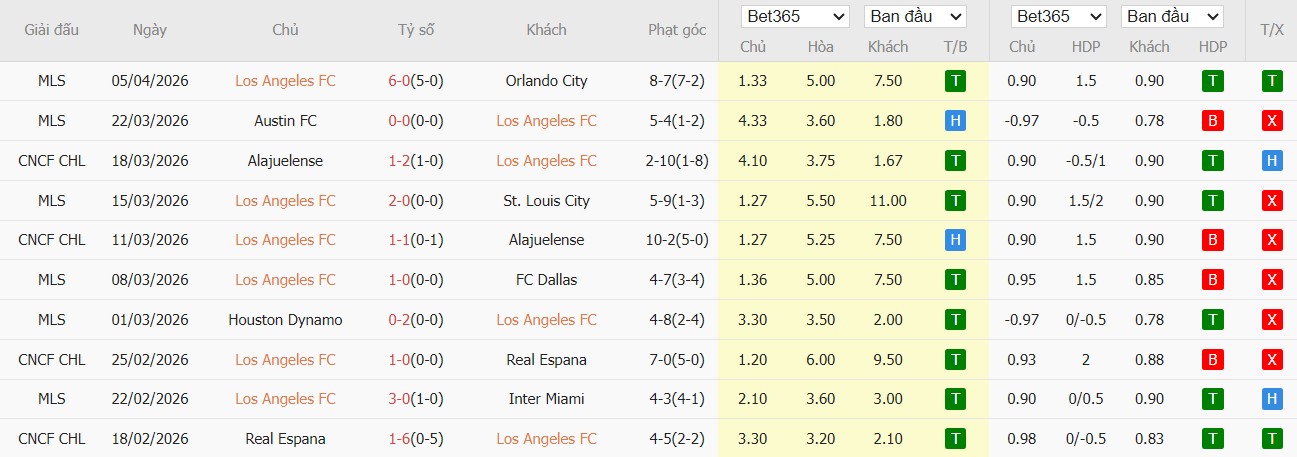Click red B handicap badge in Austin FC row

point(1212,121)
